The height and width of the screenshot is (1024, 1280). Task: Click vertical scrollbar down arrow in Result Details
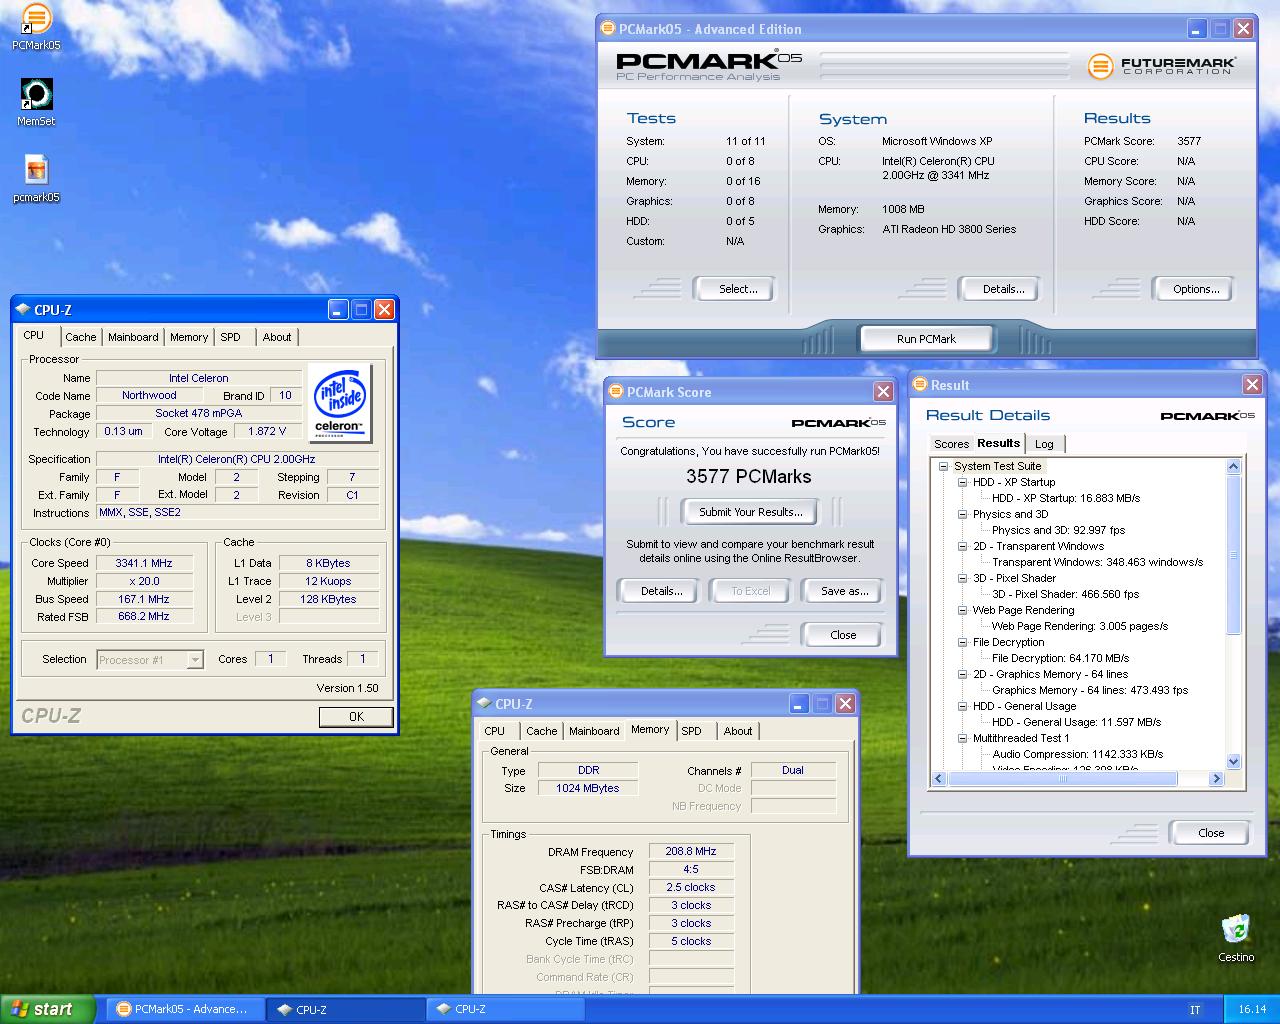pos(1233,761)
